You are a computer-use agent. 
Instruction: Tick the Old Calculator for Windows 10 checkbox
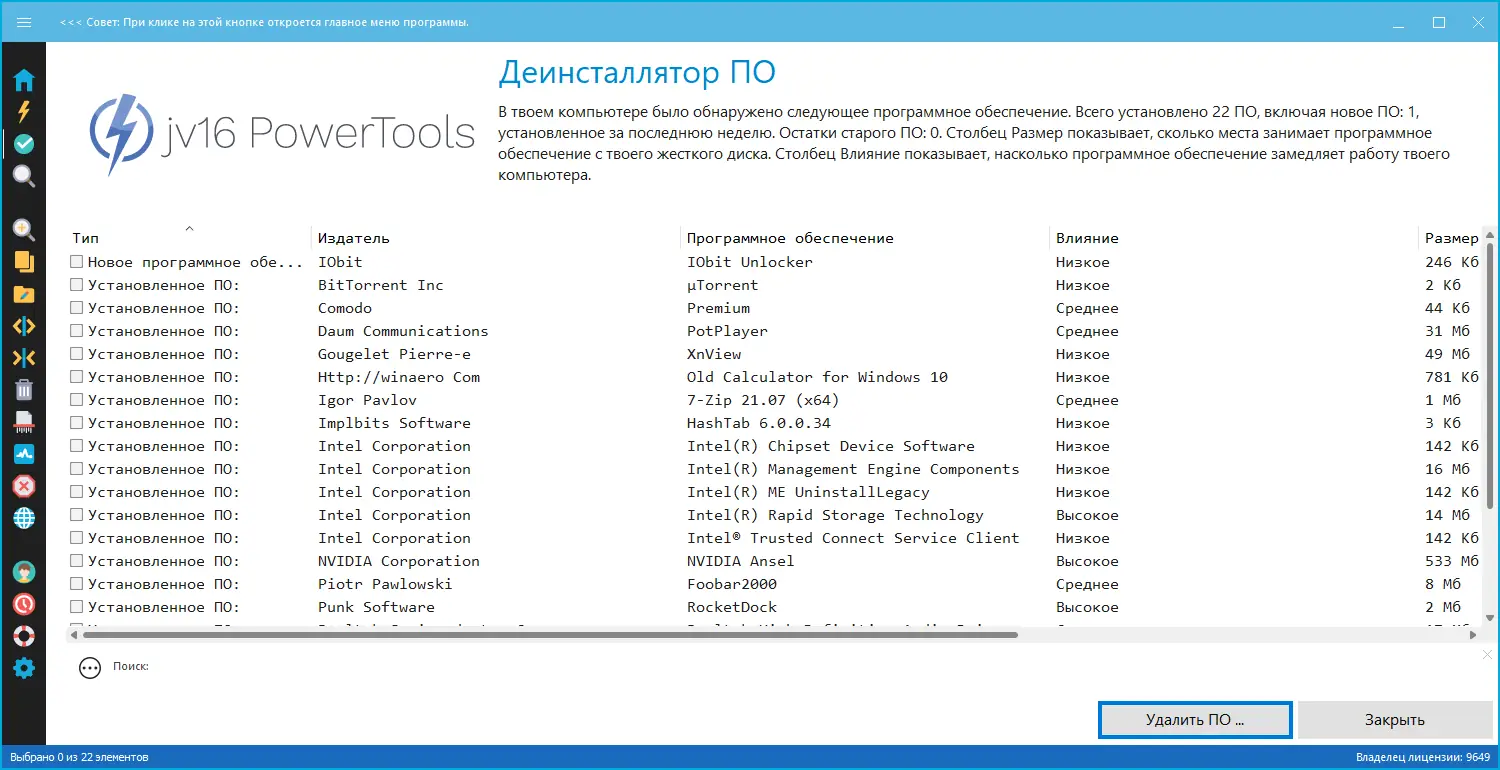[77, 377]
